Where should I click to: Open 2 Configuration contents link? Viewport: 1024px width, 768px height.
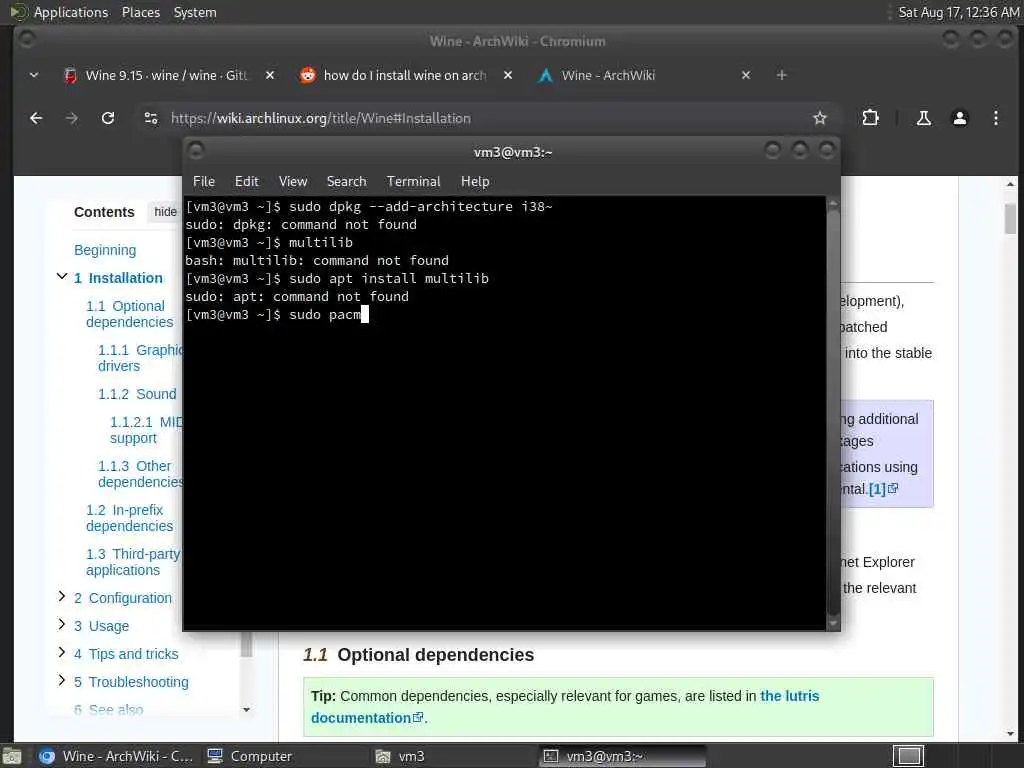(x=123, y=598)
